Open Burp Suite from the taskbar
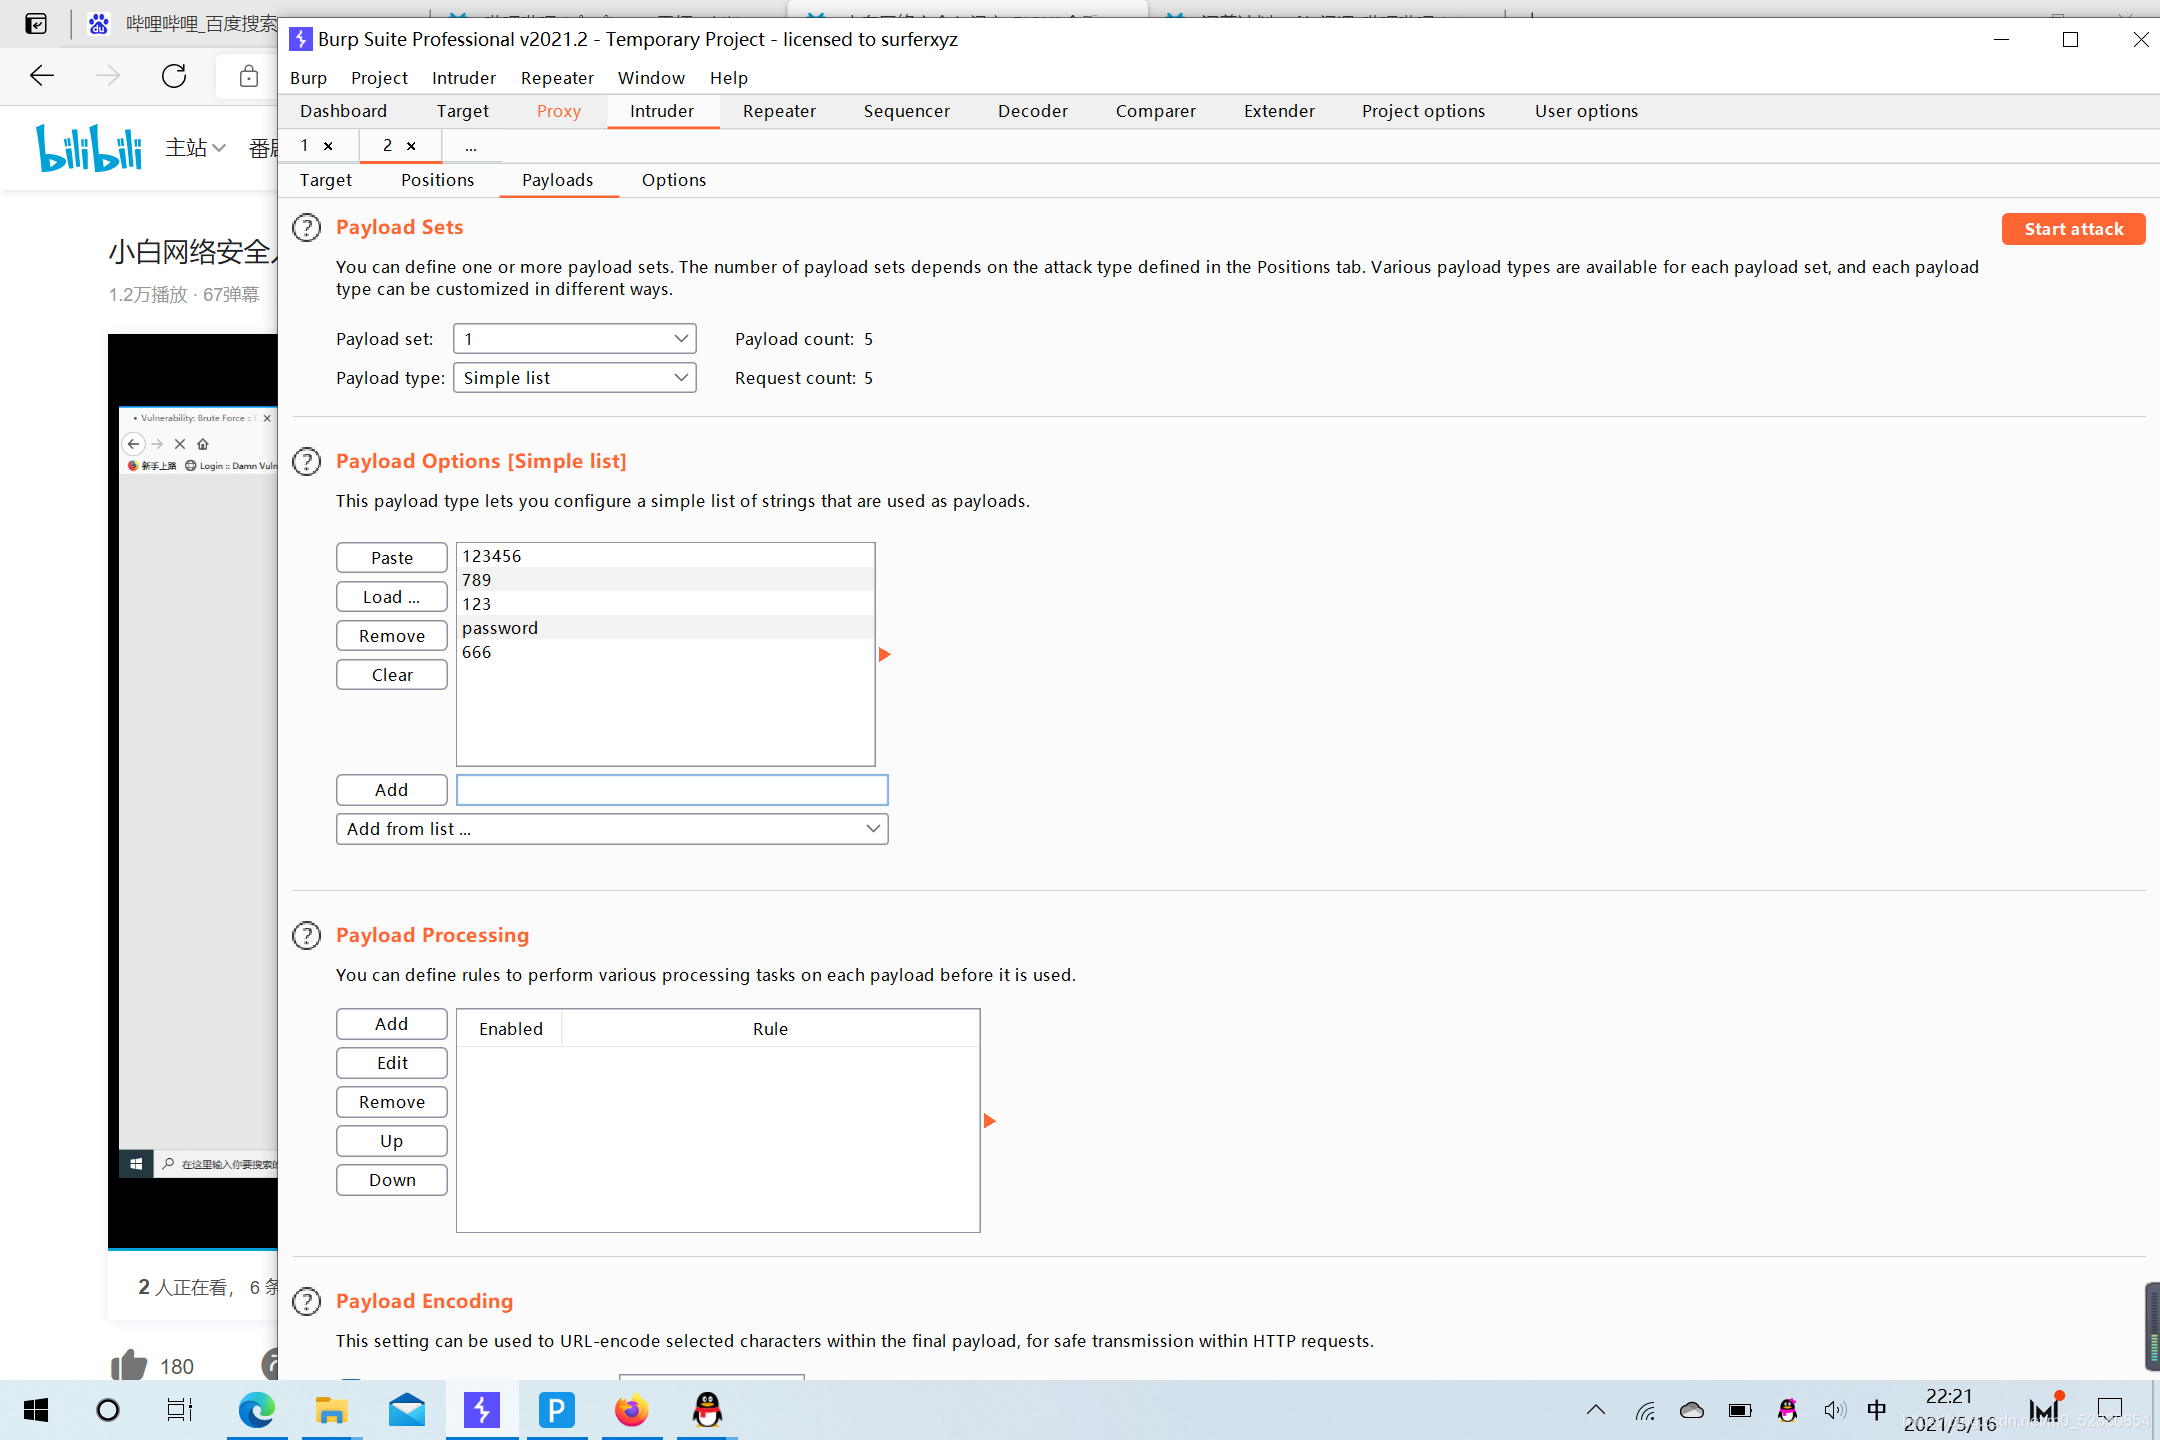The height and width of the screenshot is (1440, 2160). (x=482, y=1410)
